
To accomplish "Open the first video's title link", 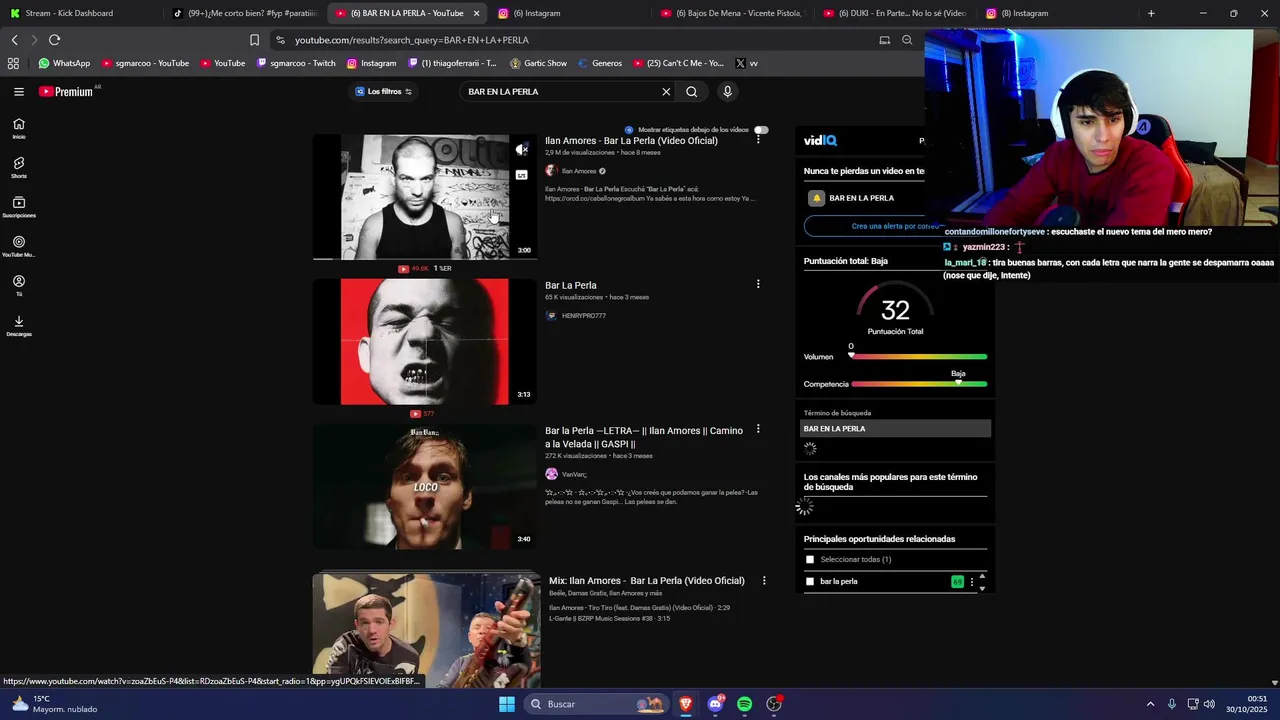I will tap(631, 141).
